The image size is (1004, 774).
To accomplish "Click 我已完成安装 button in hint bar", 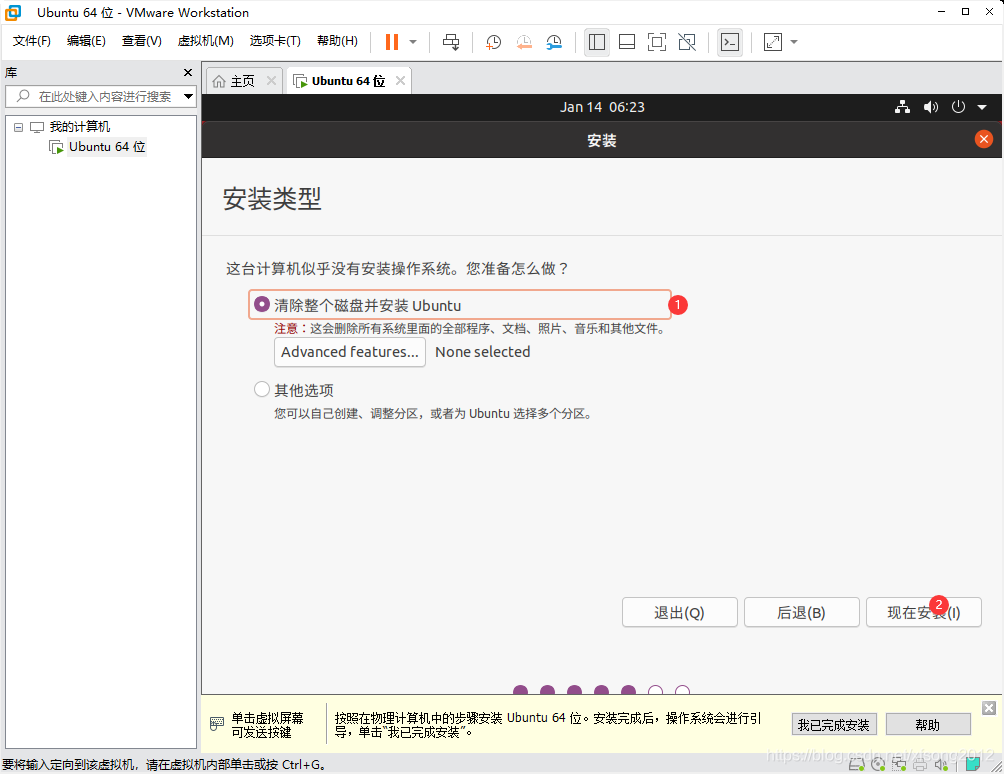I will pos(834,725).
